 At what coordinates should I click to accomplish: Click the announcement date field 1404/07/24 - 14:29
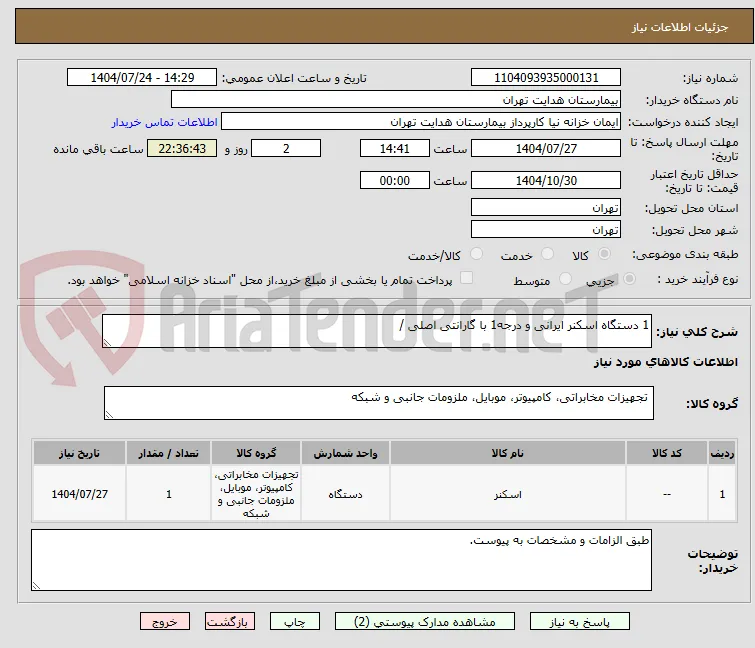pos(142,78)
